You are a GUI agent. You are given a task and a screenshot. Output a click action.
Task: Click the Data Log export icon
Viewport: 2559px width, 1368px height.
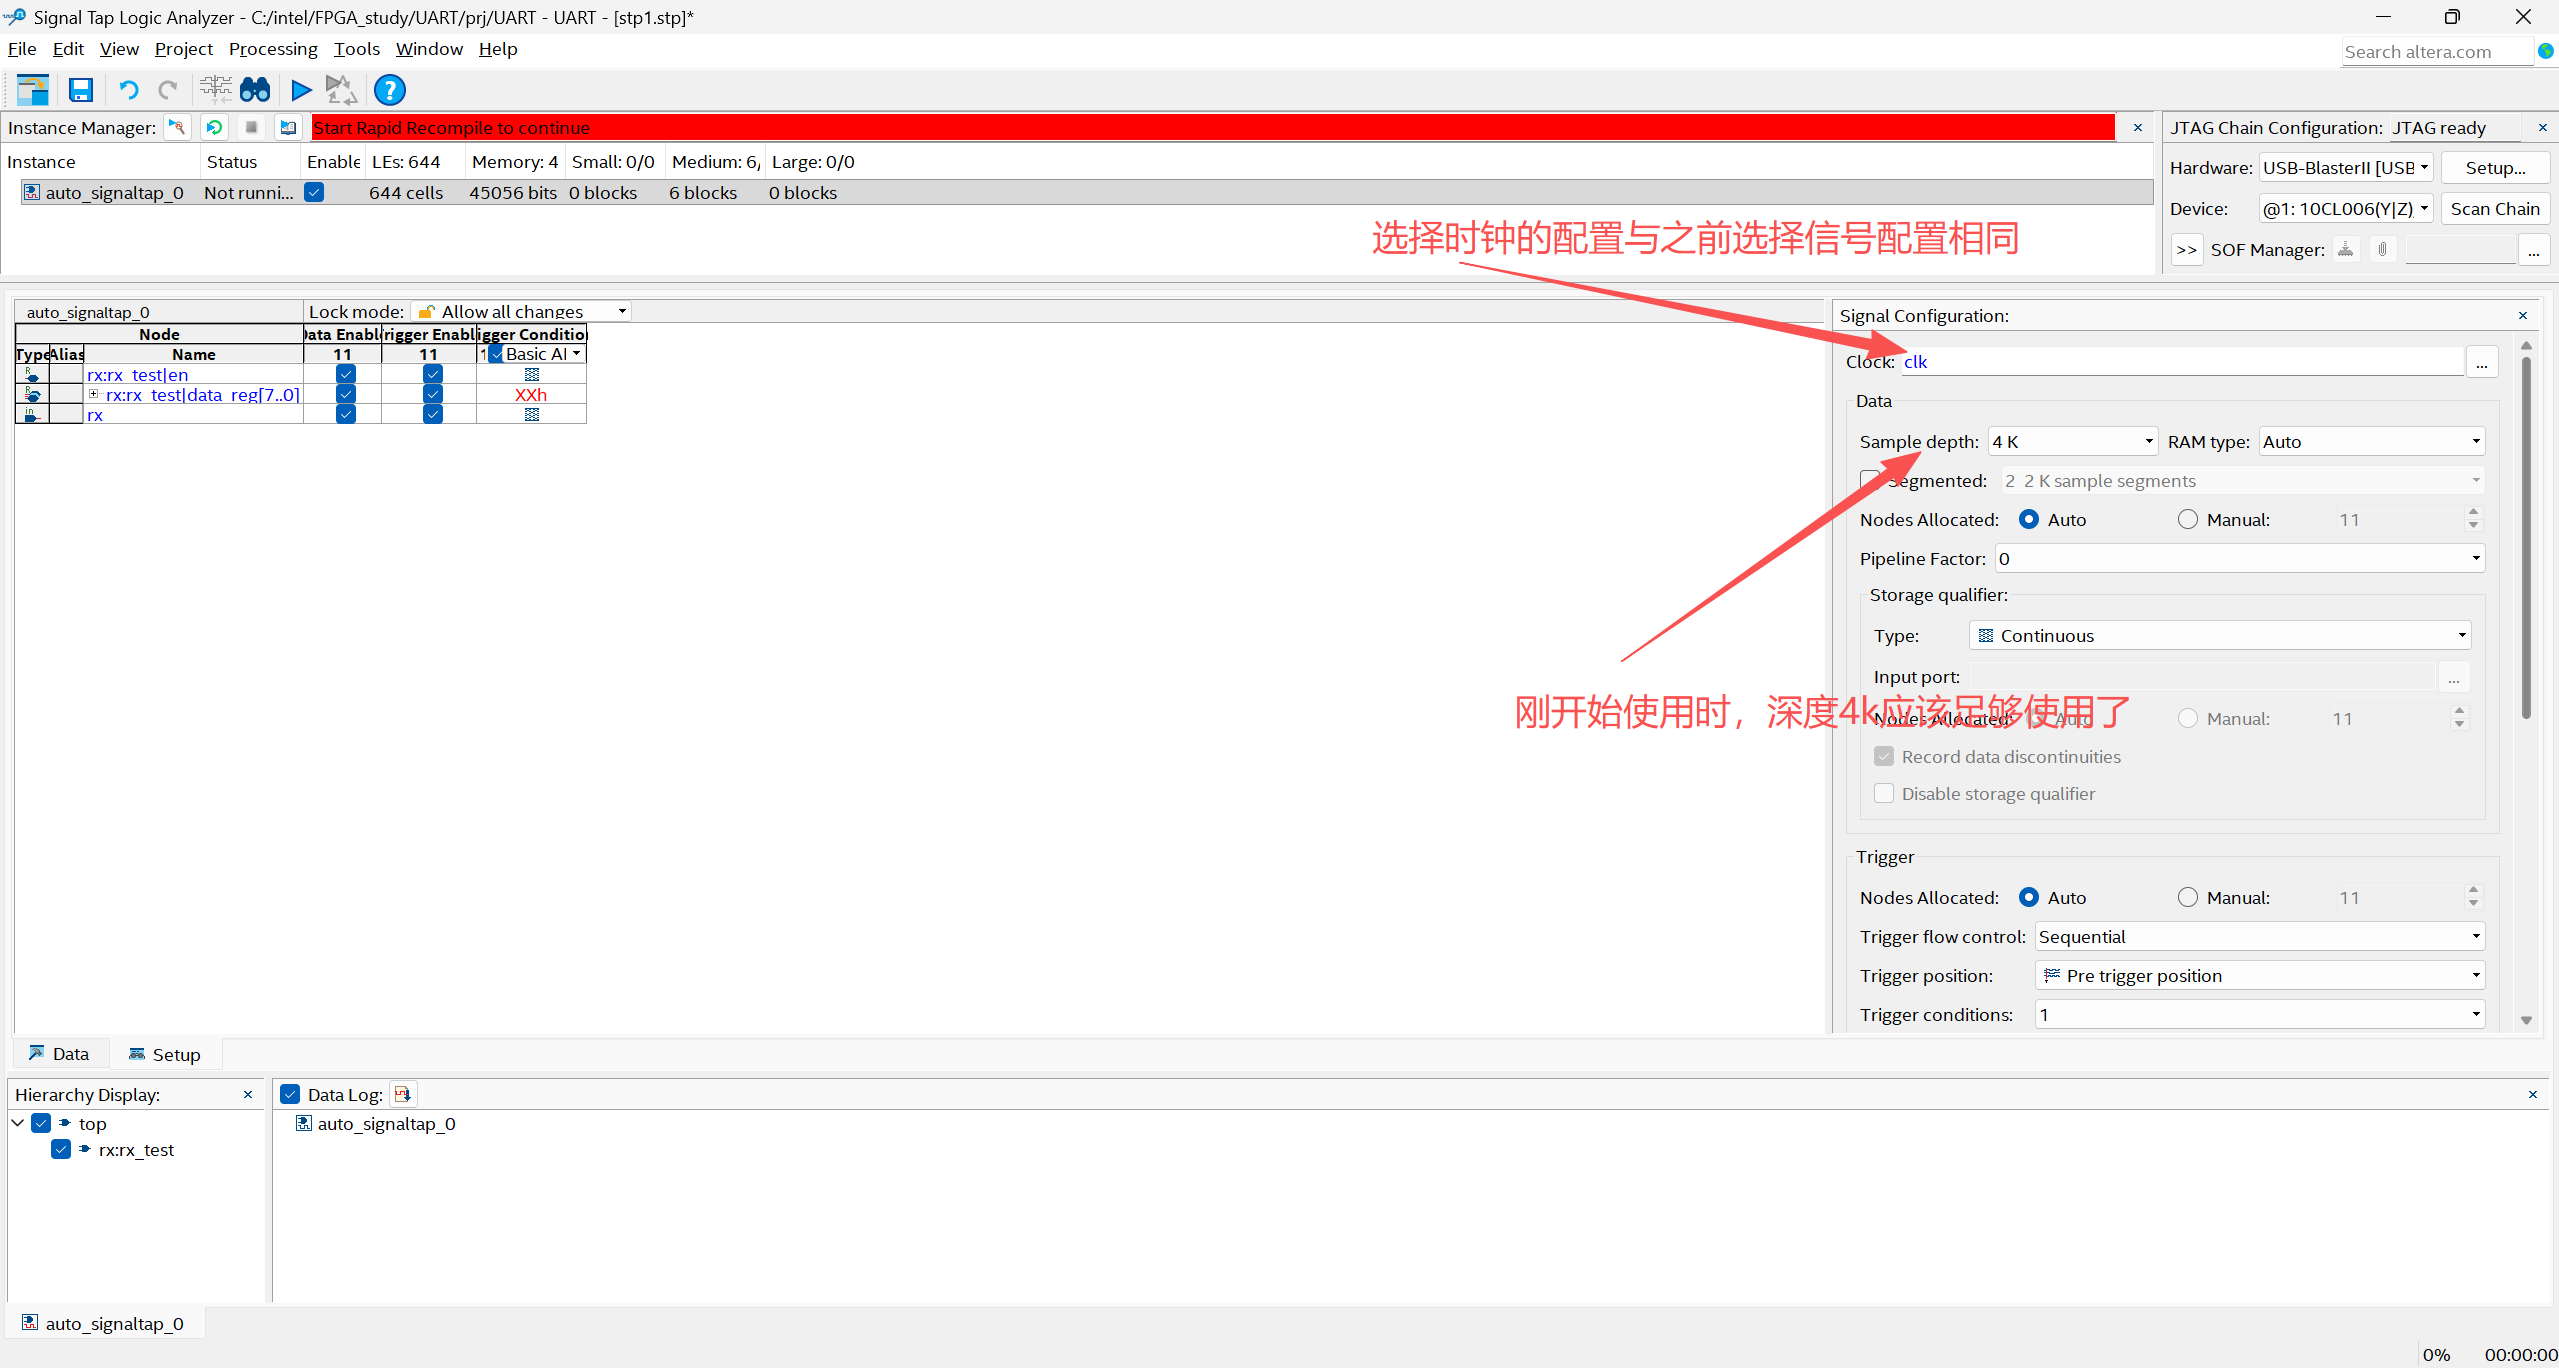click(402, 1094)
